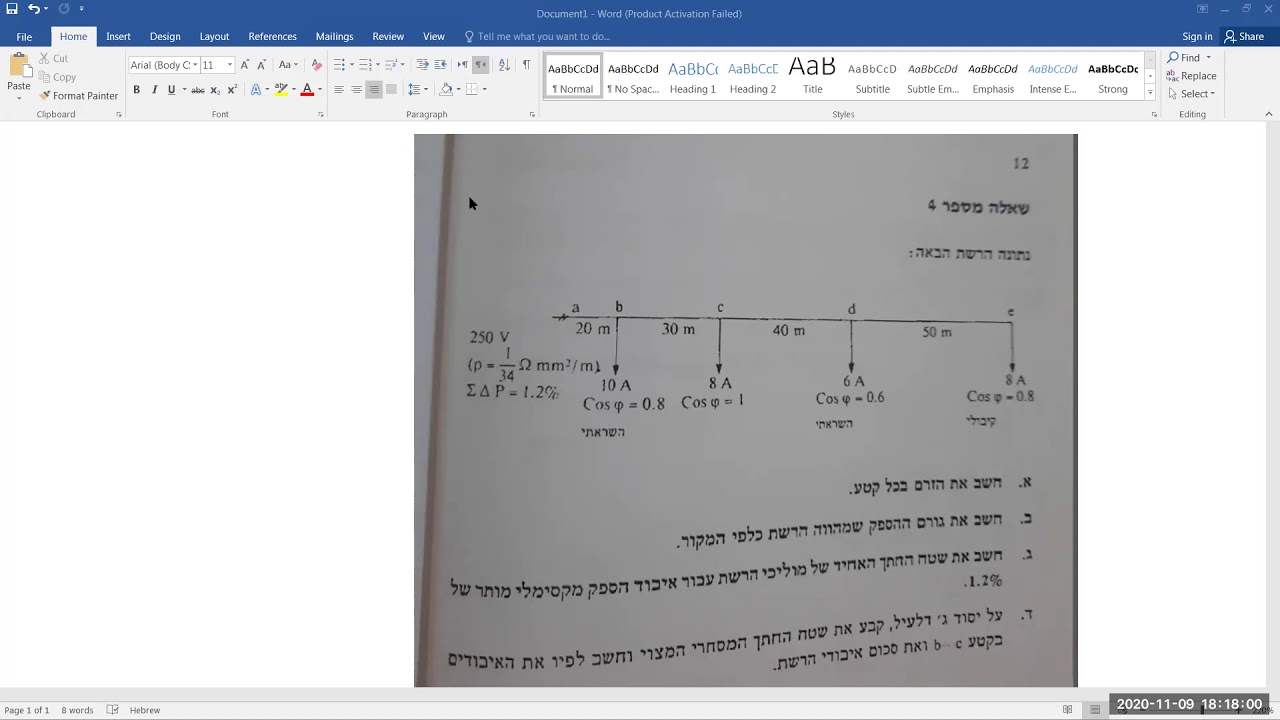Click Sign in

(1197, 37)
